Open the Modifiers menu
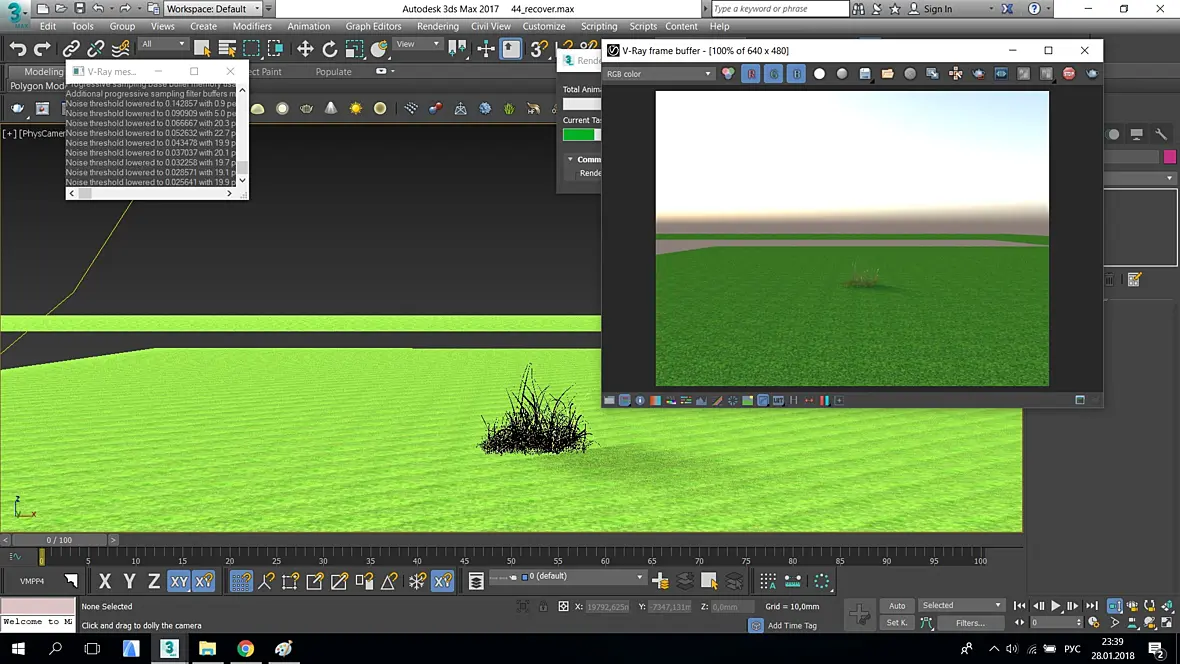Viewport: 1180px width, 664px height. point(252,26)
